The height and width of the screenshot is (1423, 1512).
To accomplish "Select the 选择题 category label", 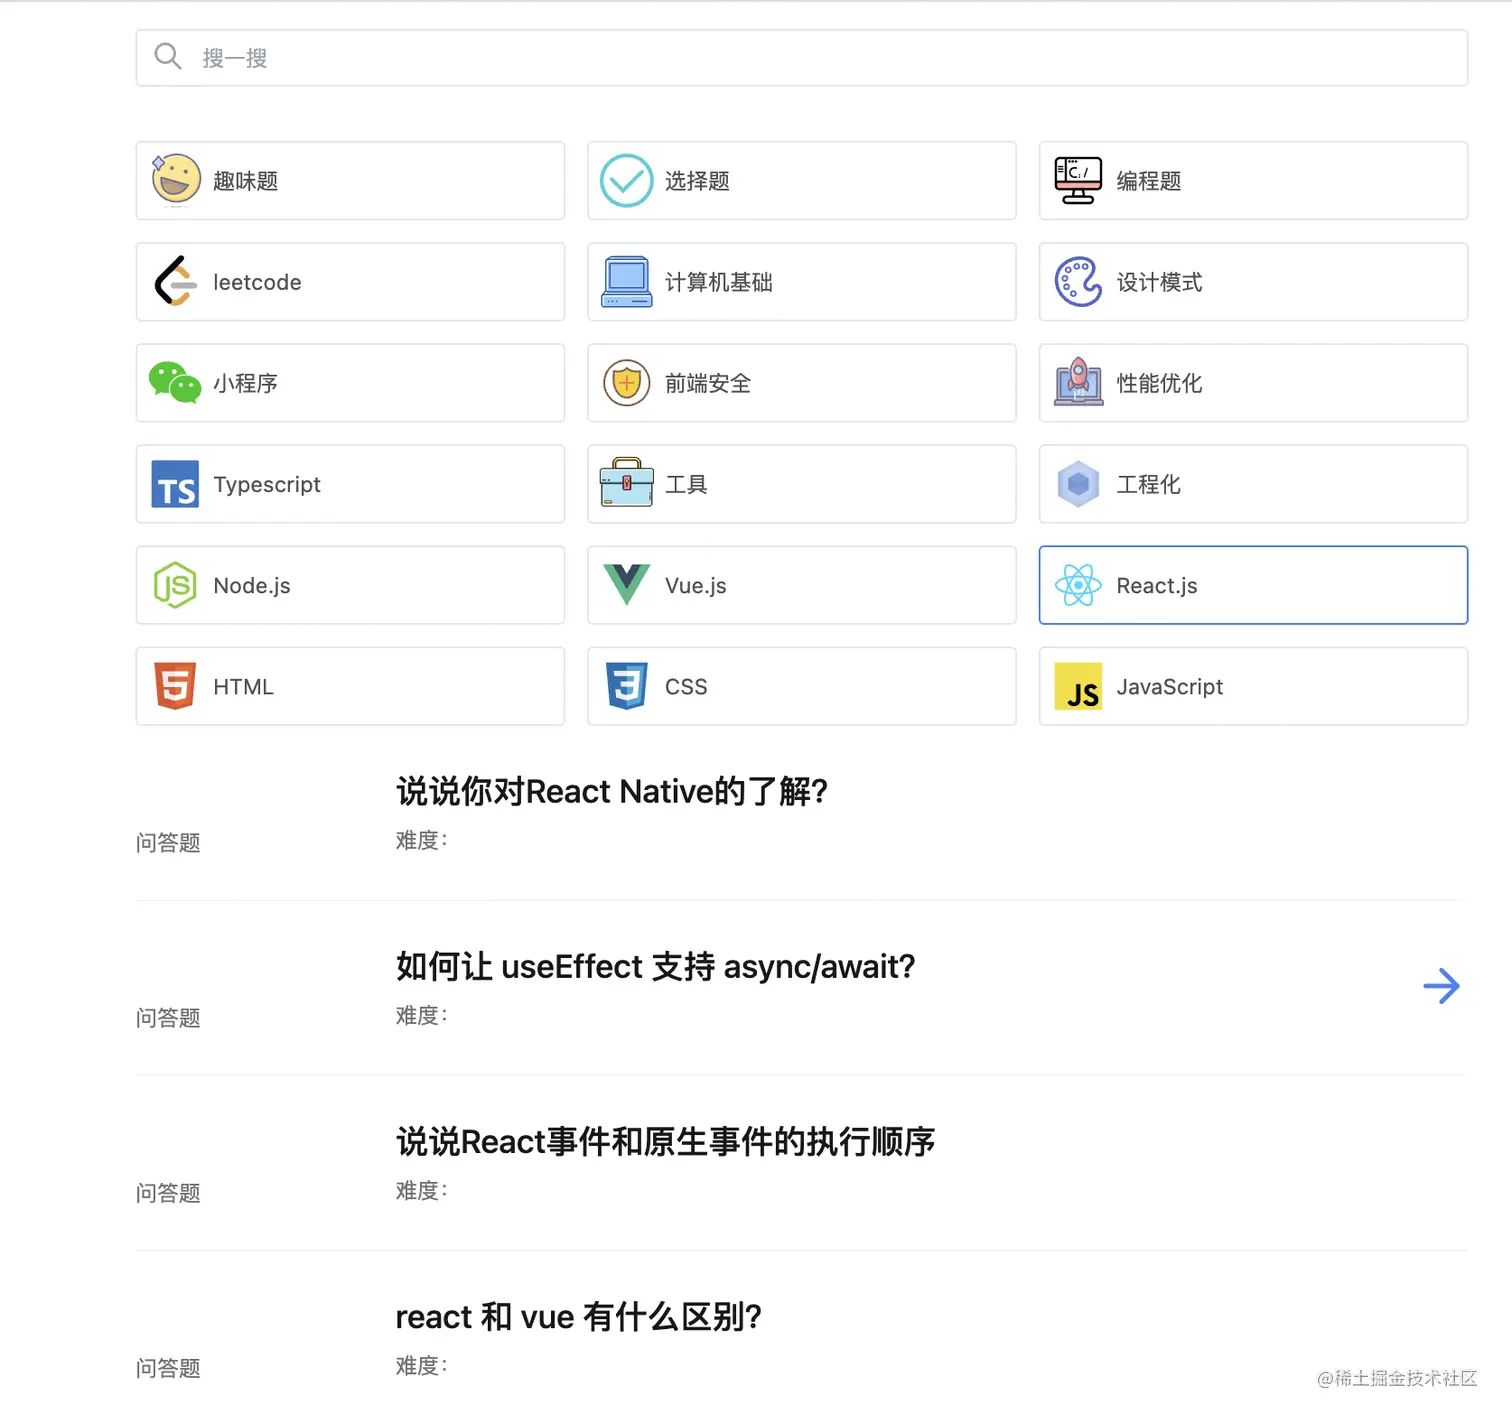I will 698,181.
